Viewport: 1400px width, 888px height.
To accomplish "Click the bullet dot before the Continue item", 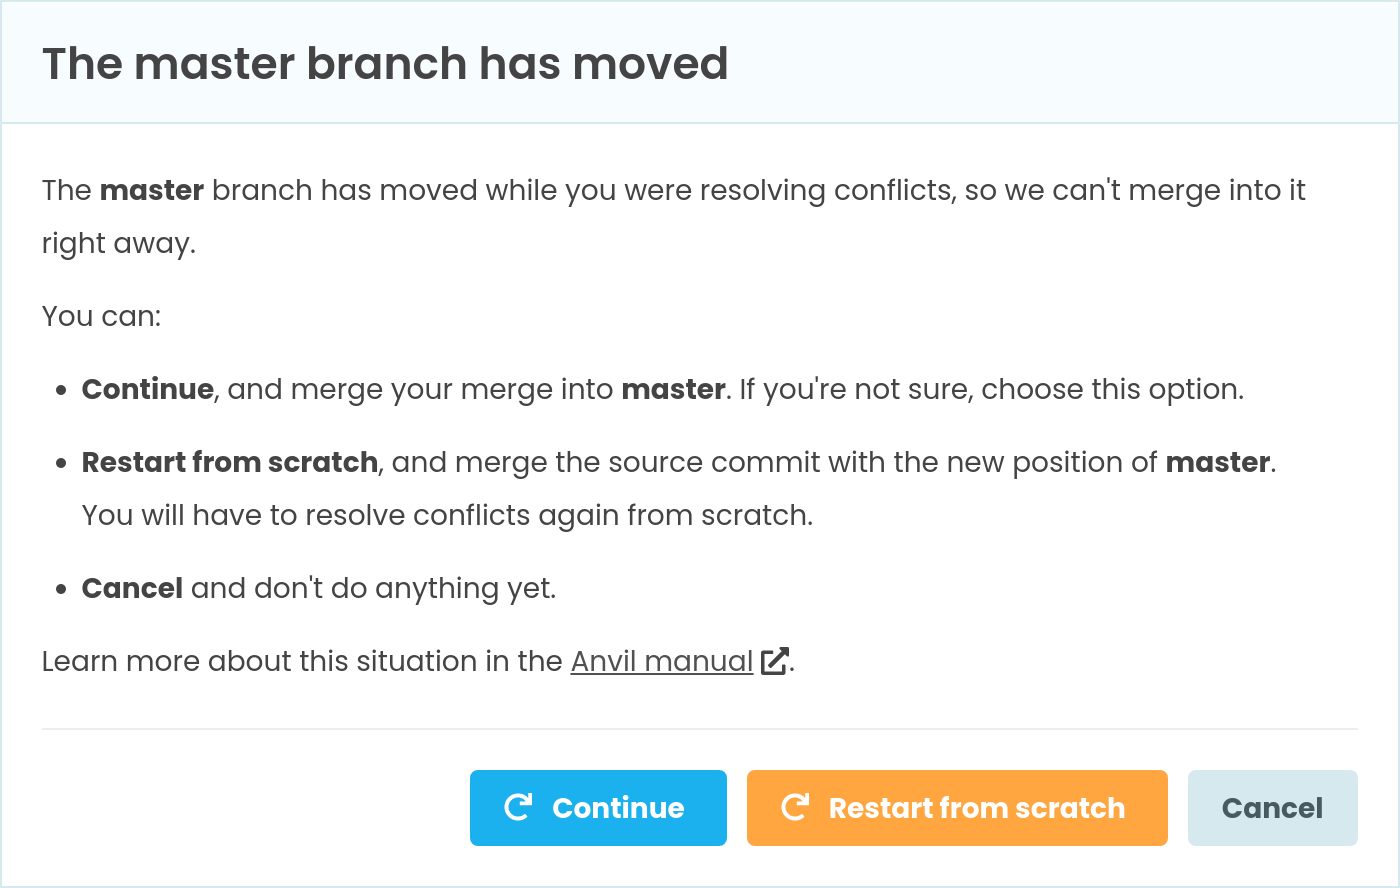I will pos(62,391).
